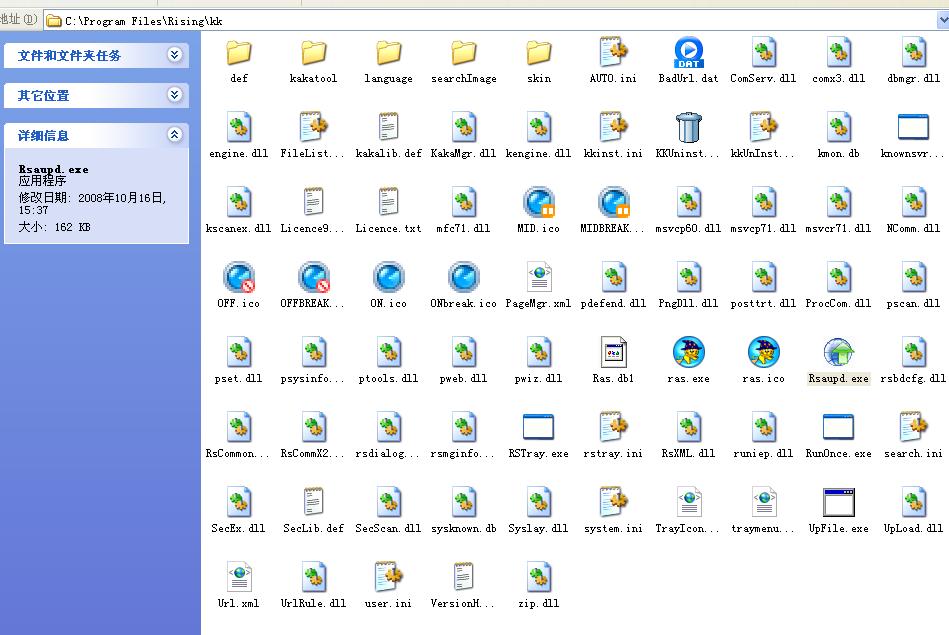Select the skin folder
Screen dimensions: 949x635
point(539,53)
